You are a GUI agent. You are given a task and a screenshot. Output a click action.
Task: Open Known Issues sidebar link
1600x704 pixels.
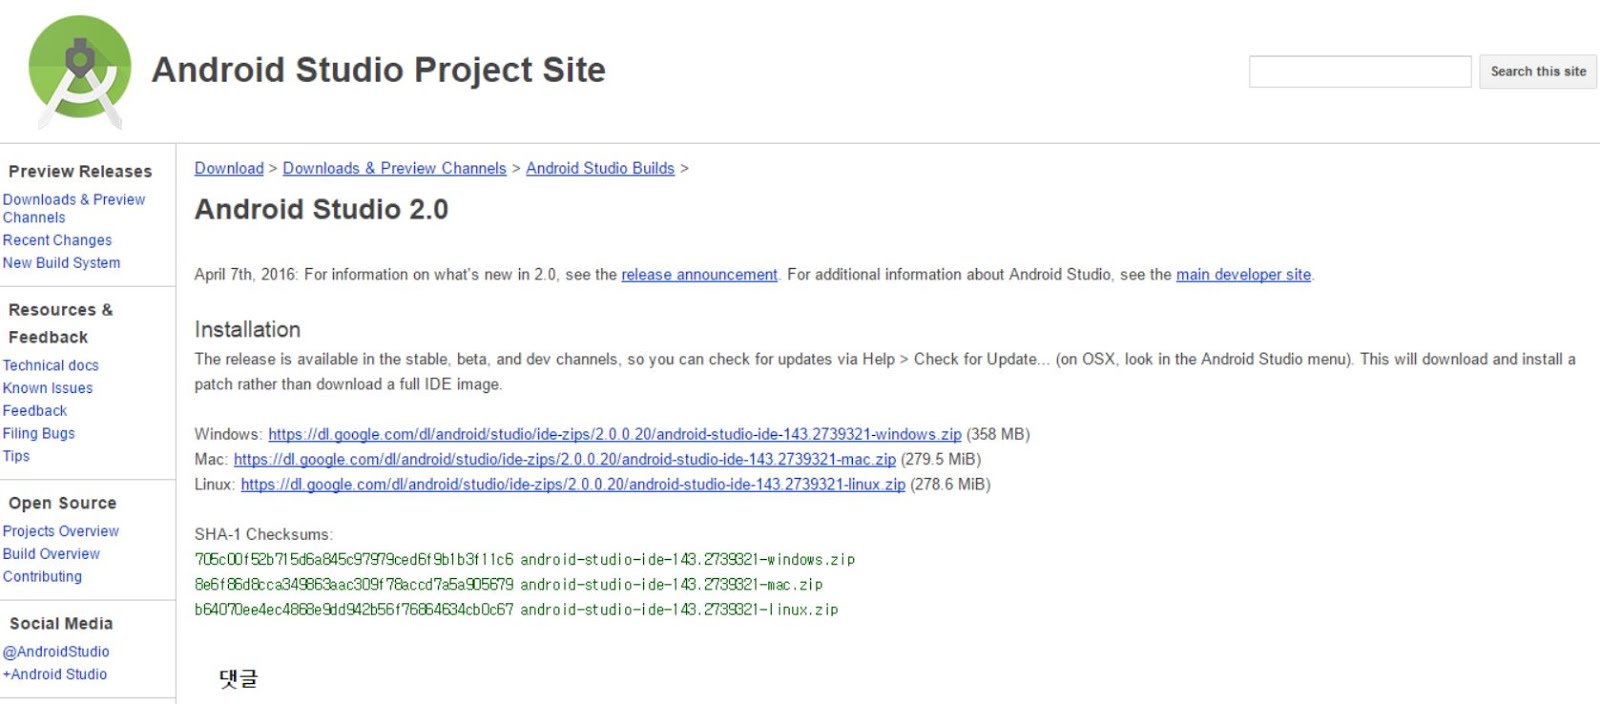click(x=47, y=388)
